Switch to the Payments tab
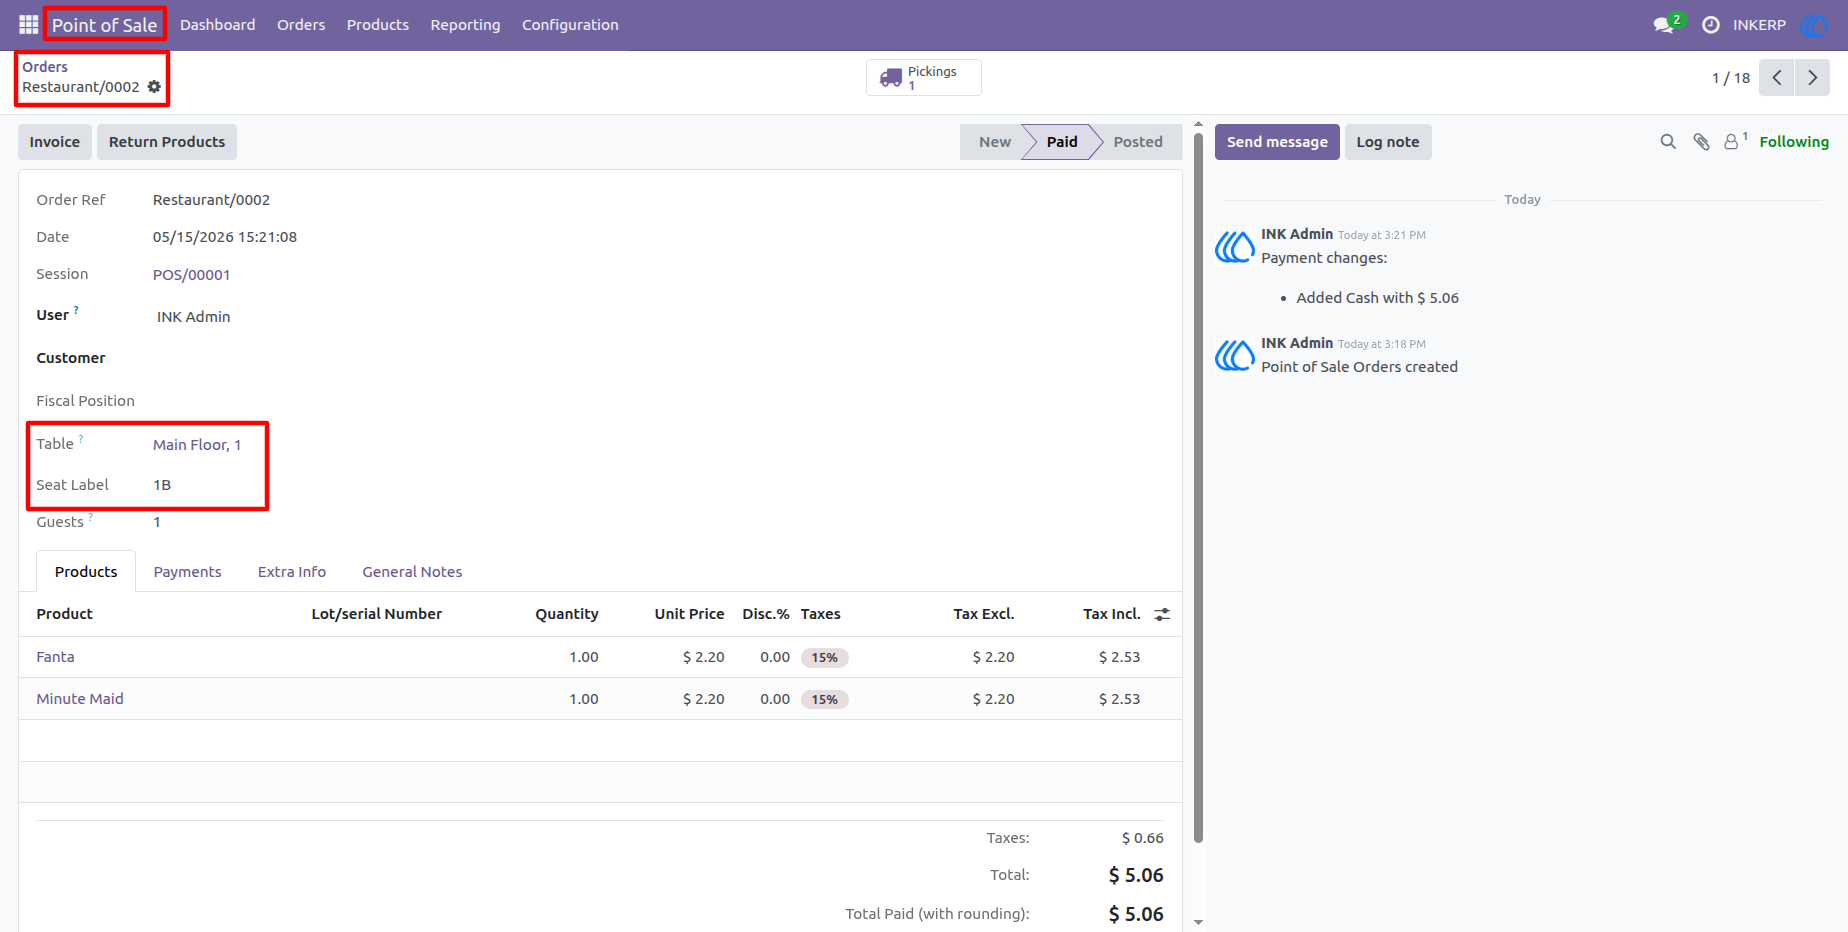Image resolution: width=1848 pixels, height=932 pixels. coord(188,572)
